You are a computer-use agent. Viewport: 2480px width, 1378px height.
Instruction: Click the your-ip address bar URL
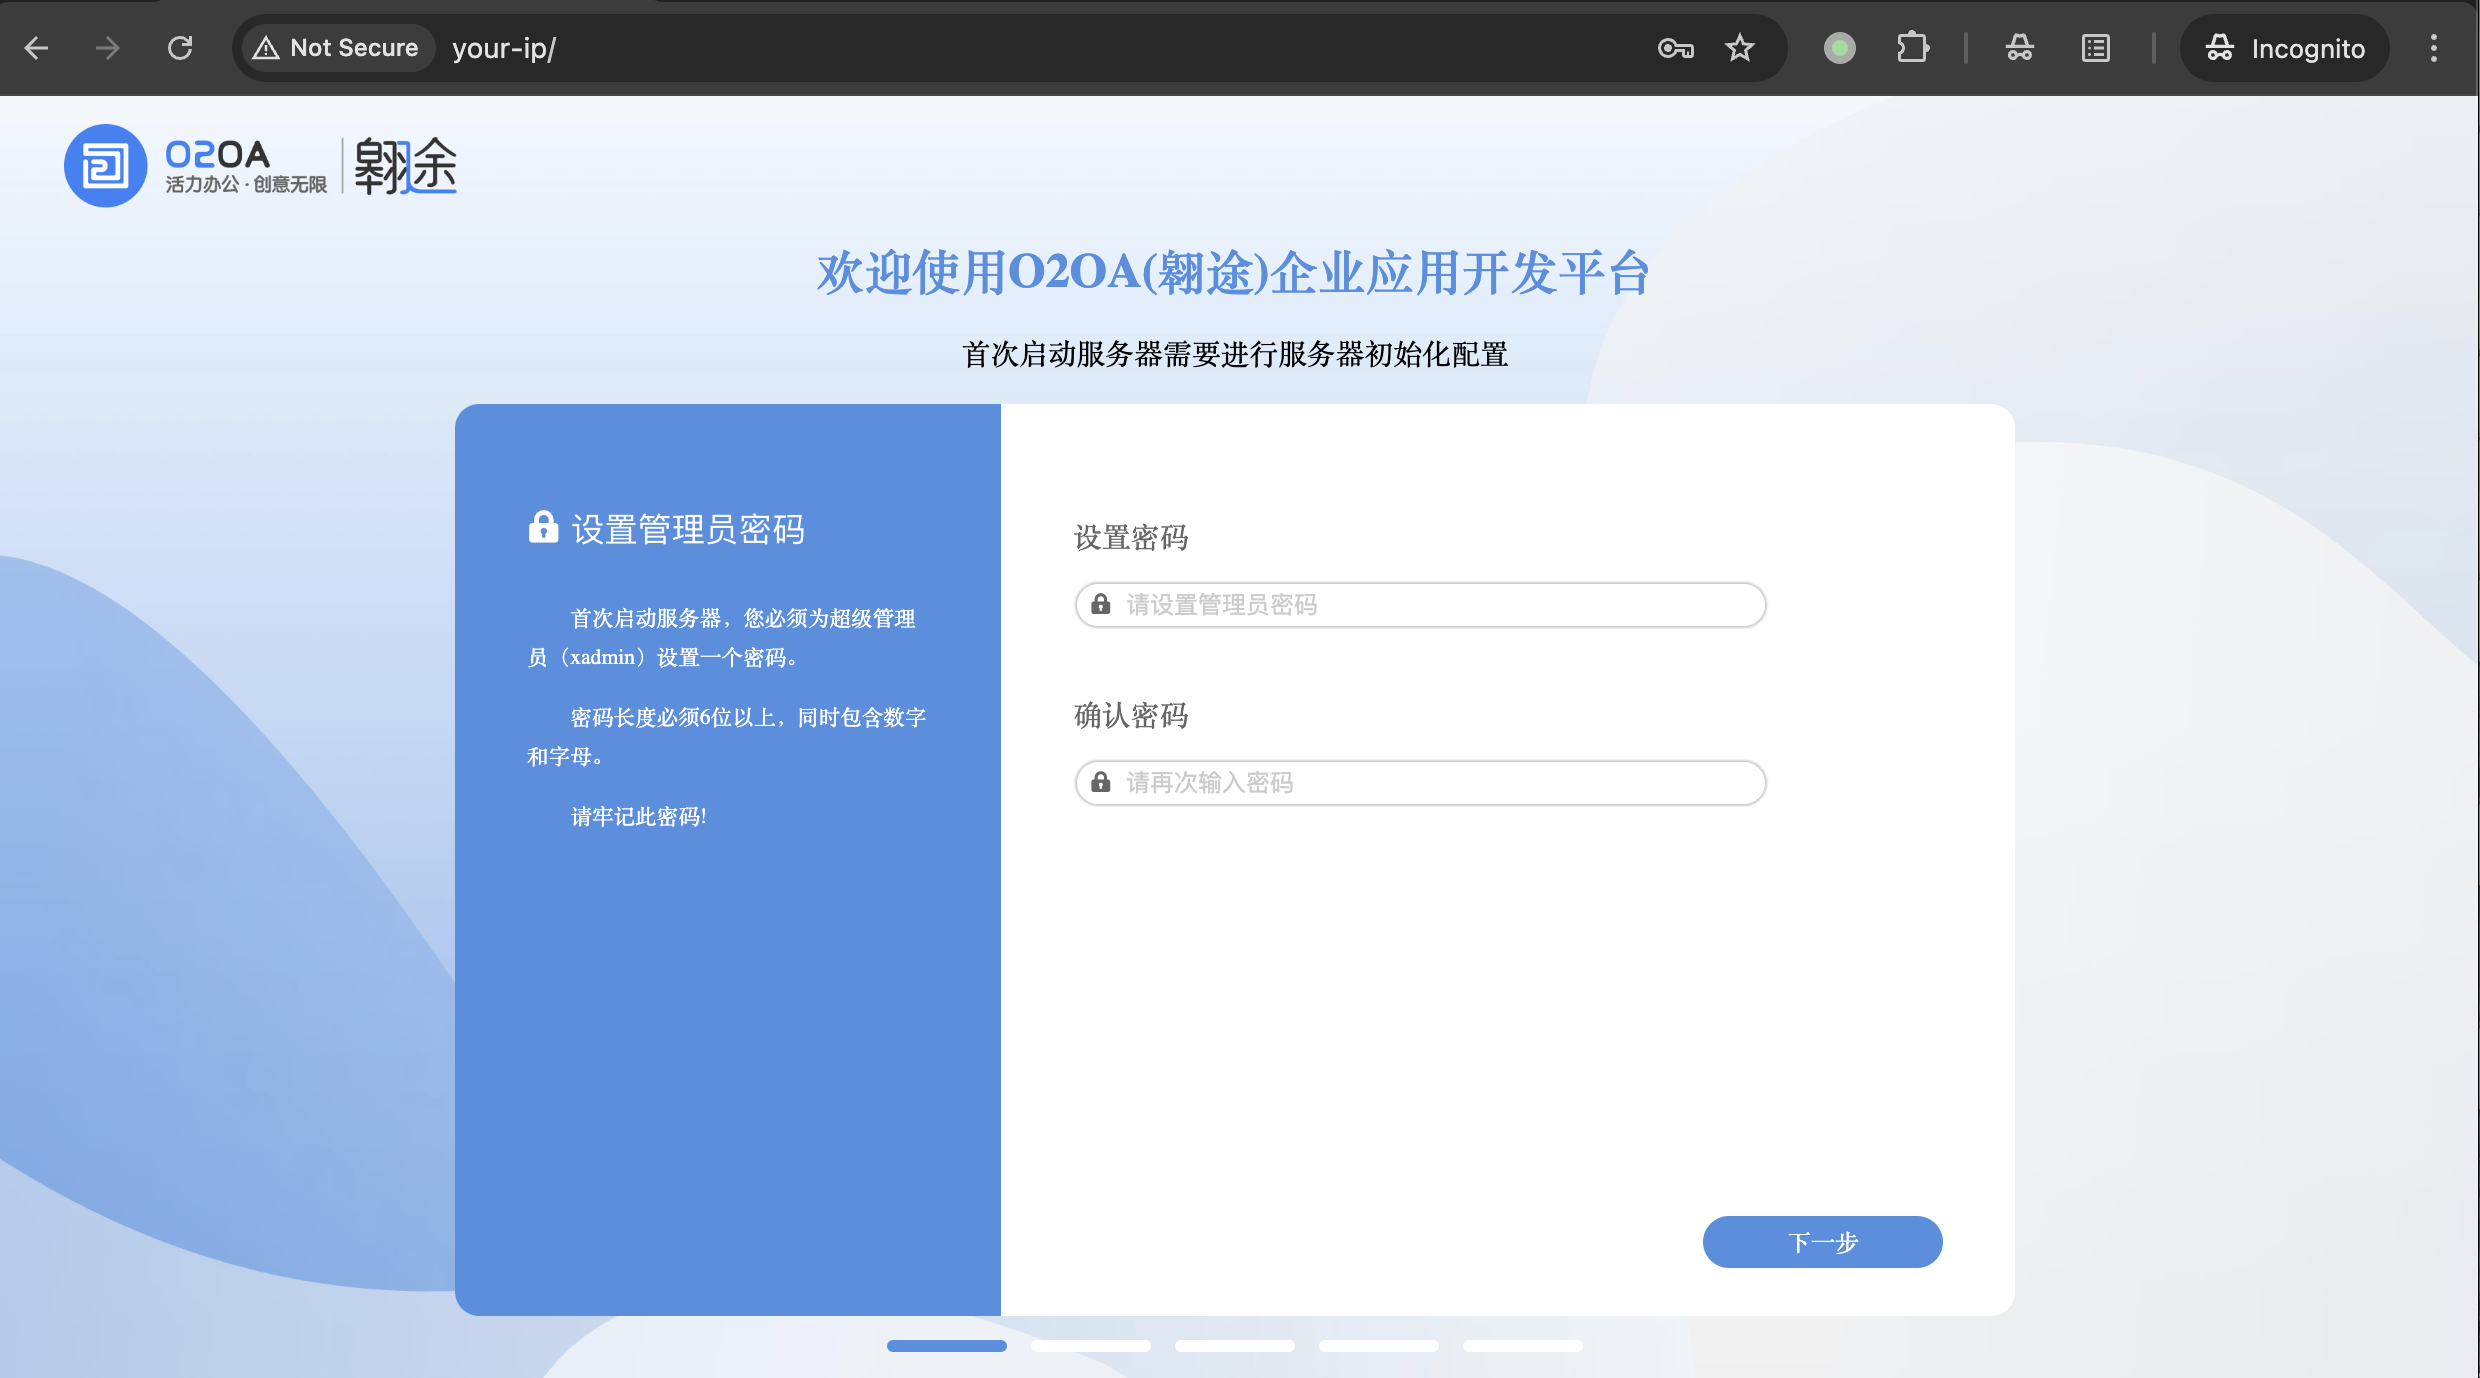coord(504,48)
